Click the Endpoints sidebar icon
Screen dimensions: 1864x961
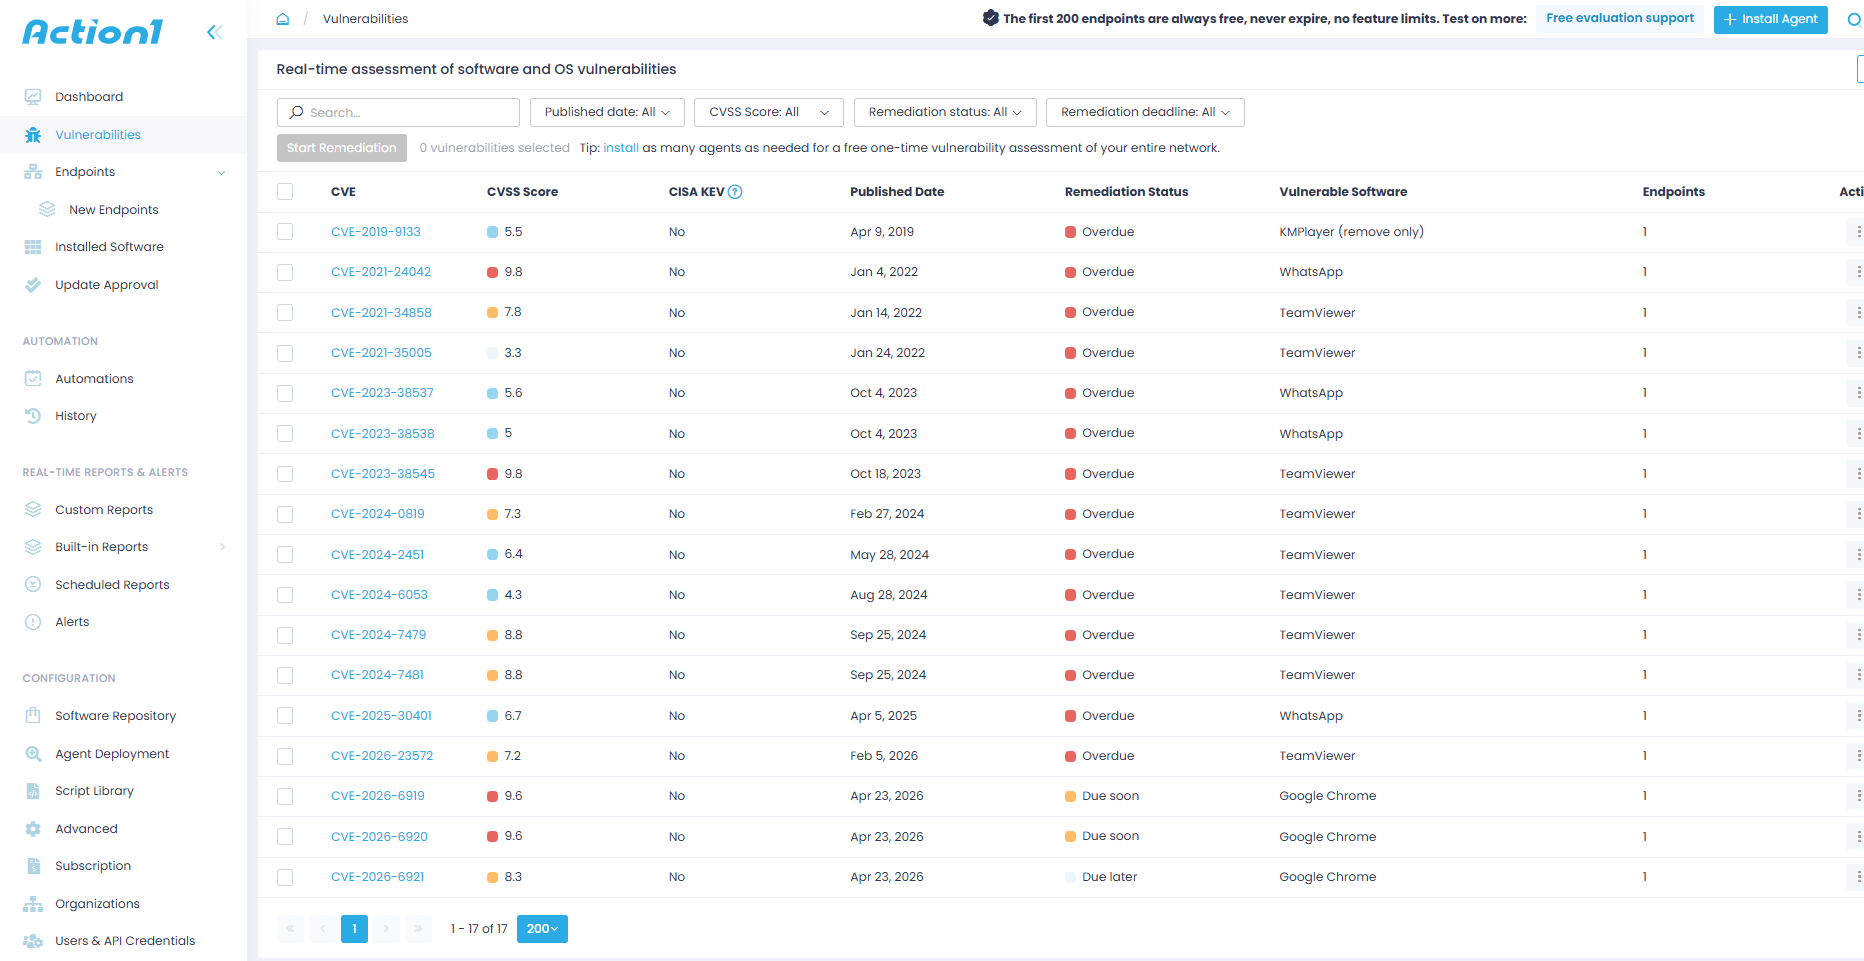tap(33, 172)
